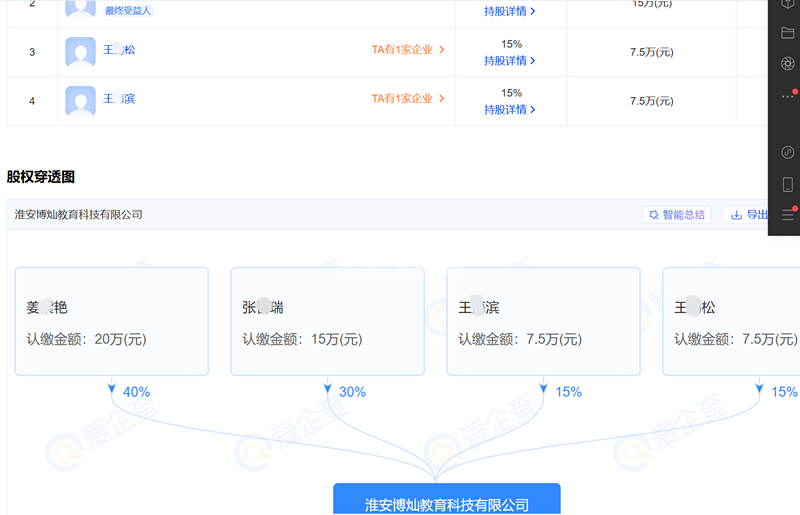
Task: Click the avatar of shareholder row 4
Action: tap(80, 101)
